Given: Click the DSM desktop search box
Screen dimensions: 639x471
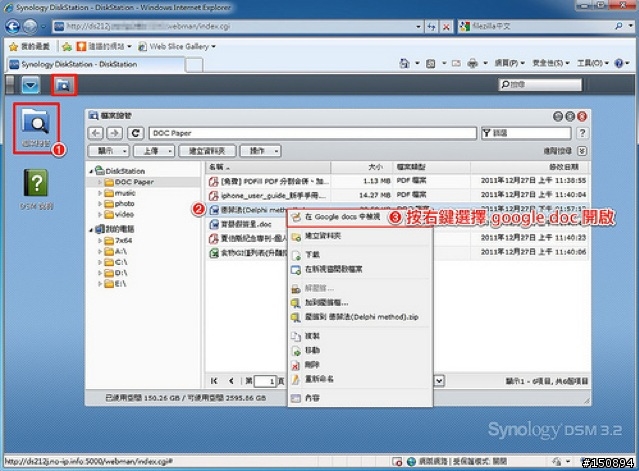Looking at the screenshot, I should point(540,85).
